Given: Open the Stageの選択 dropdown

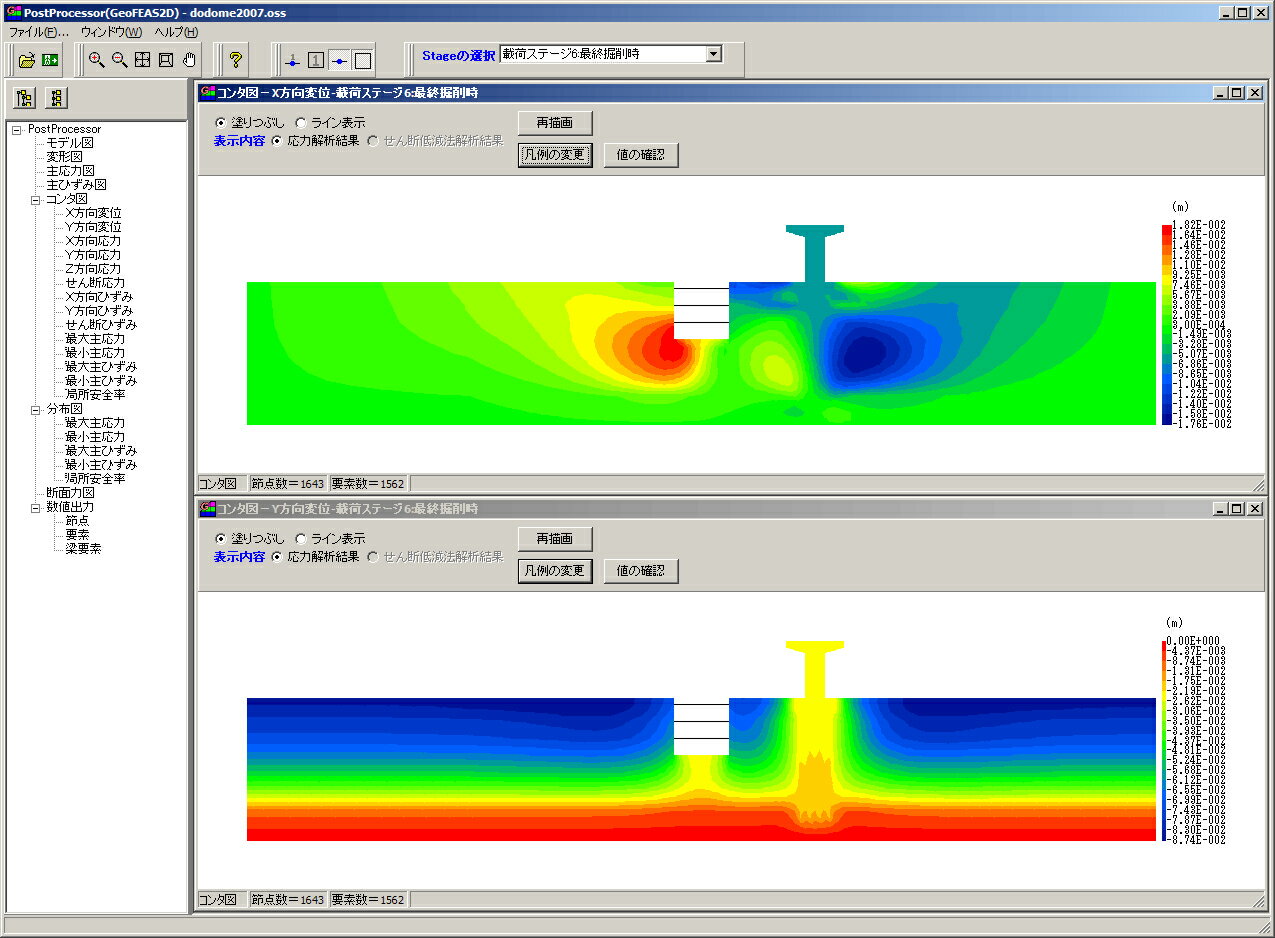Looking at the screenshot, I should coord(713,54).
